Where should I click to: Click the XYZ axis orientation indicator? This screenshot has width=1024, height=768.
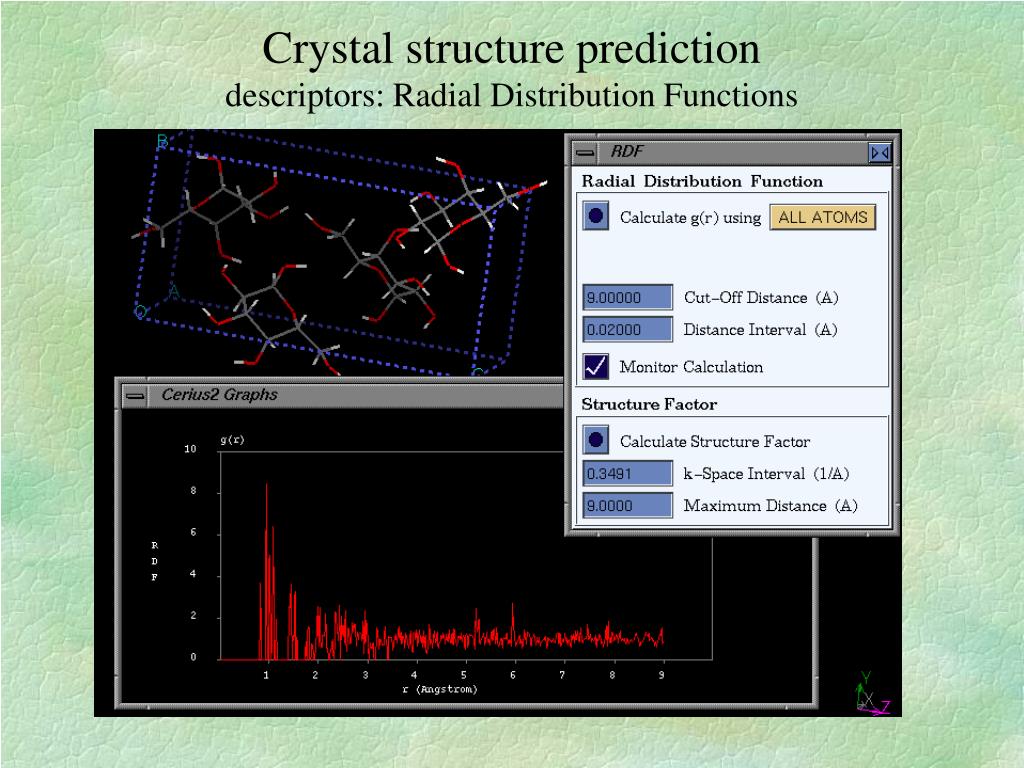(x=872, y=695)
